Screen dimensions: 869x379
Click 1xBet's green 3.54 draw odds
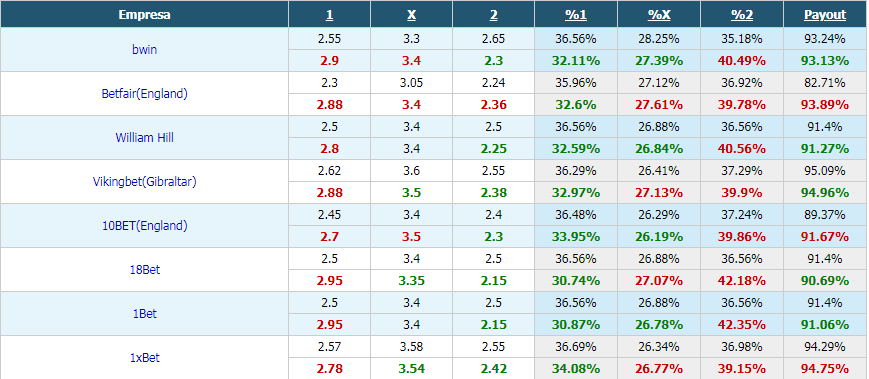click(411, 368)
